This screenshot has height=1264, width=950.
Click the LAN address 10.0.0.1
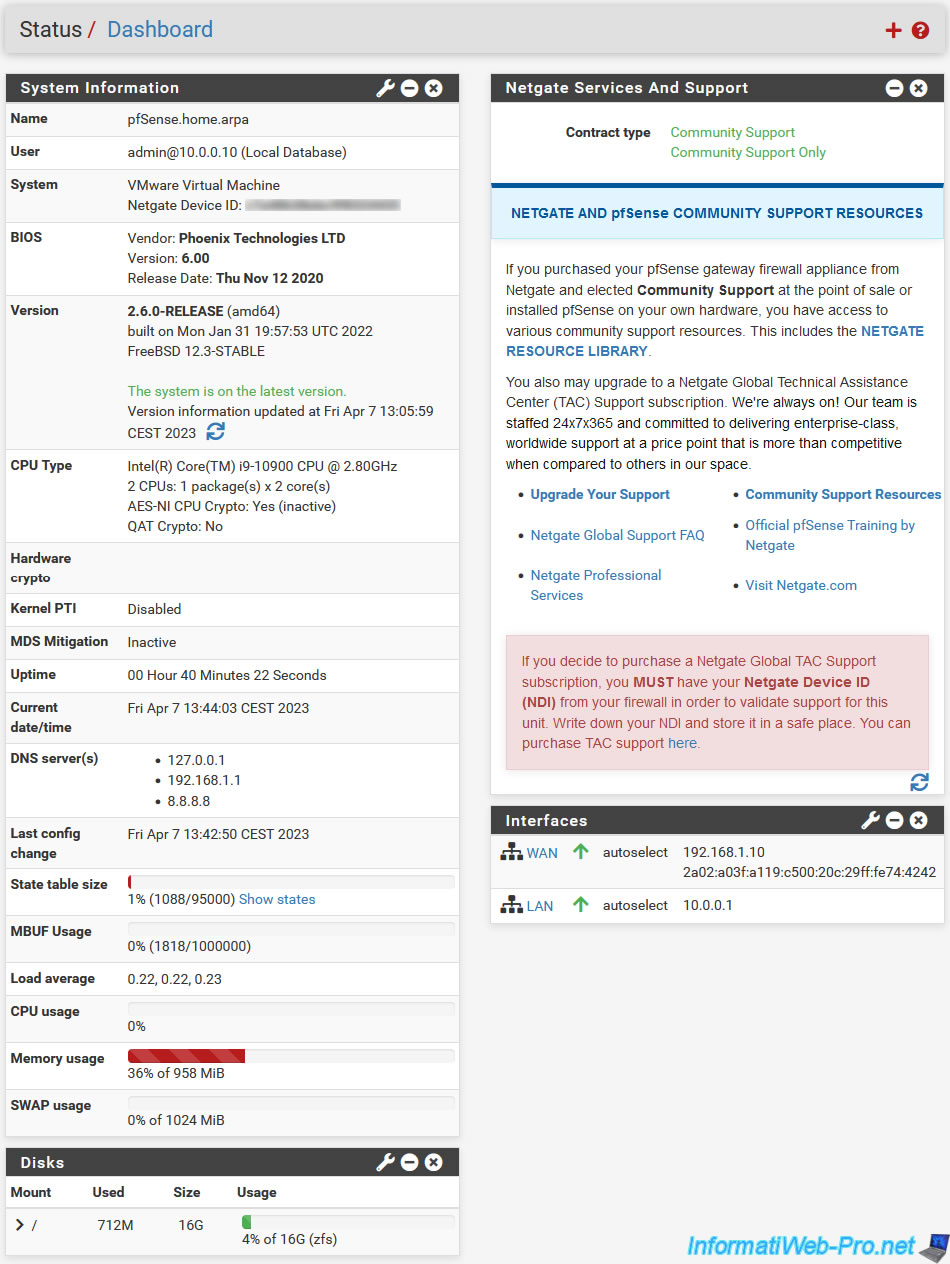coord(708,905)
